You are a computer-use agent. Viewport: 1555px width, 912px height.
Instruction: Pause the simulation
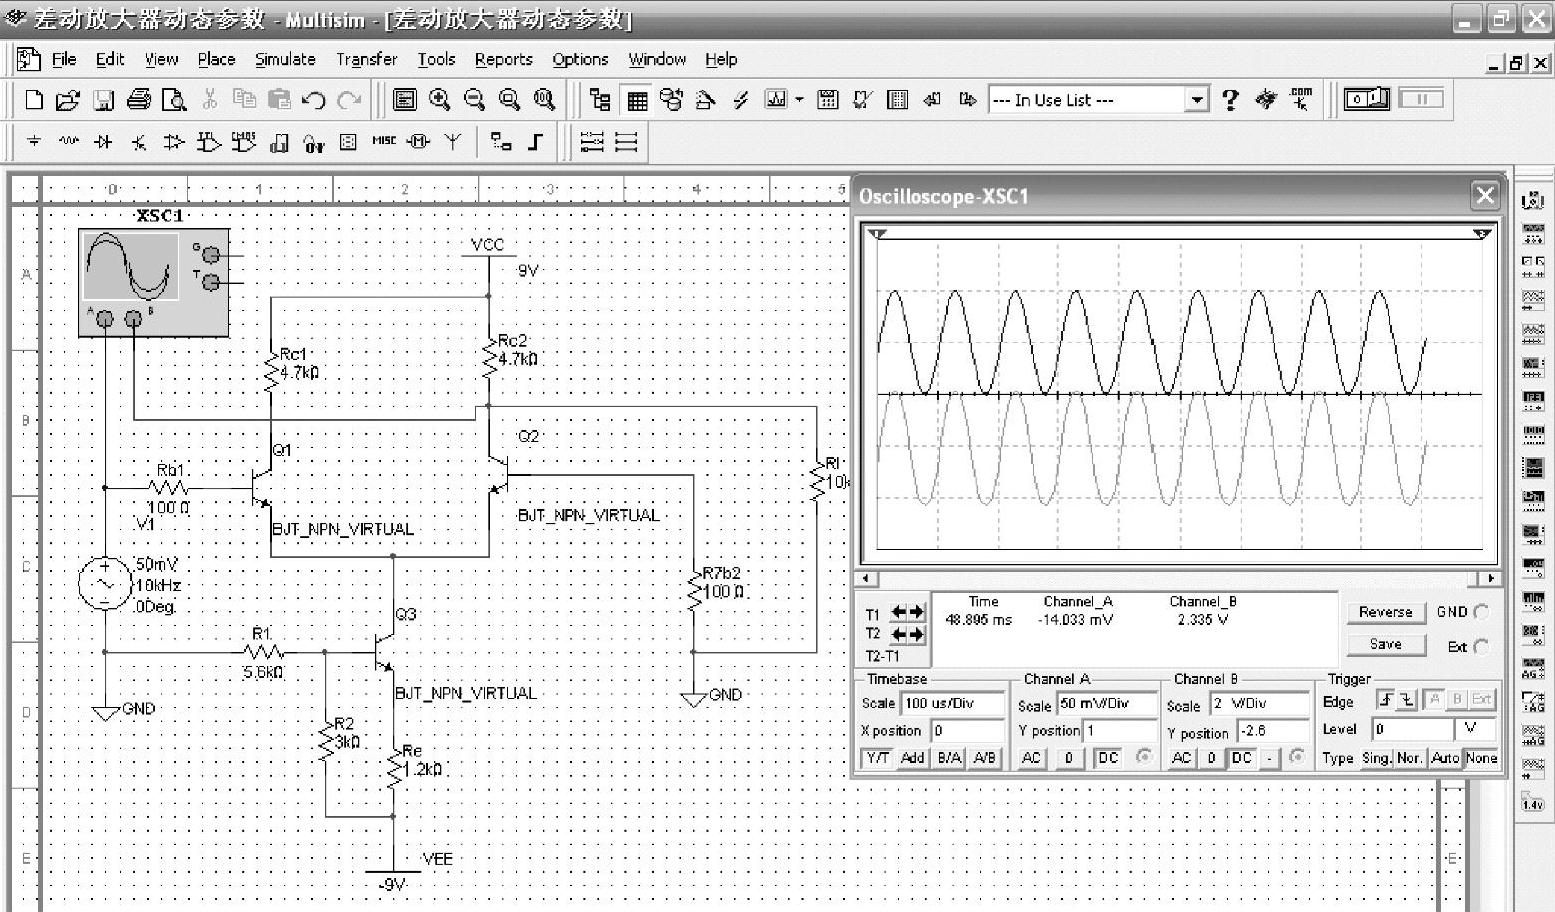pos(1421,99)
